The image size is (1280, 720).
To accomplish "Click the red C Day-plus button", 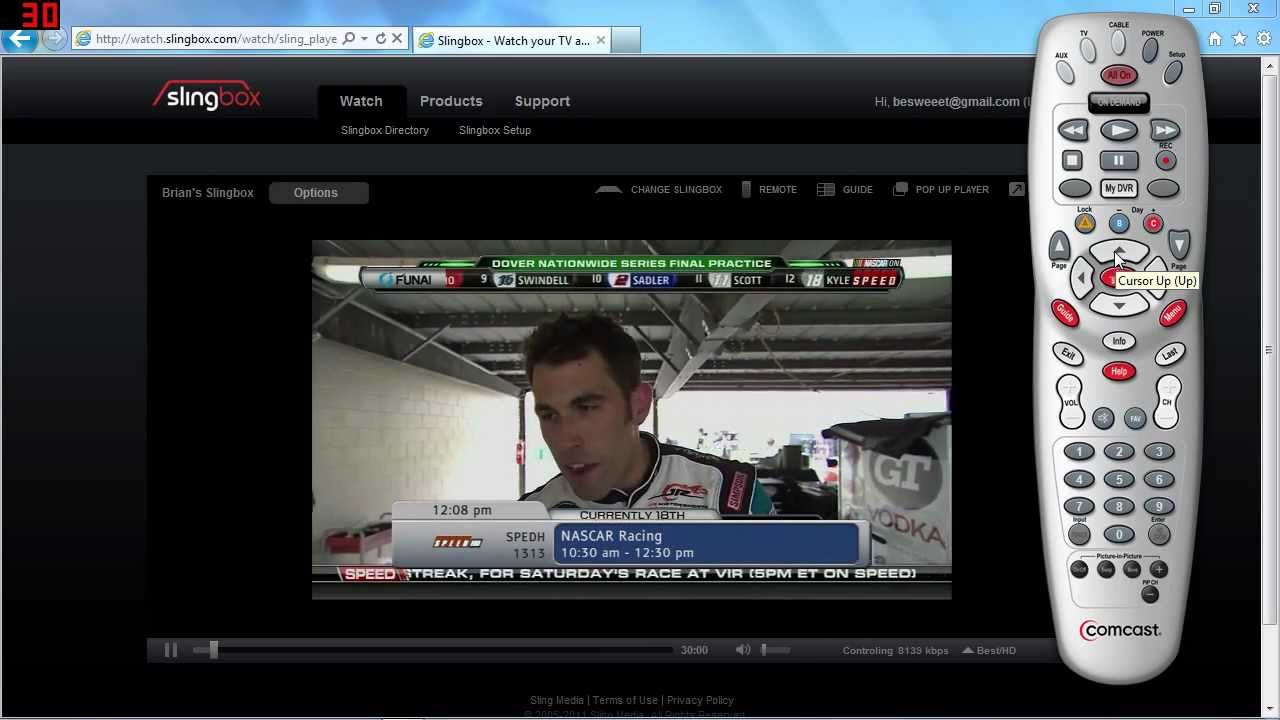I will pos(1153,223).
